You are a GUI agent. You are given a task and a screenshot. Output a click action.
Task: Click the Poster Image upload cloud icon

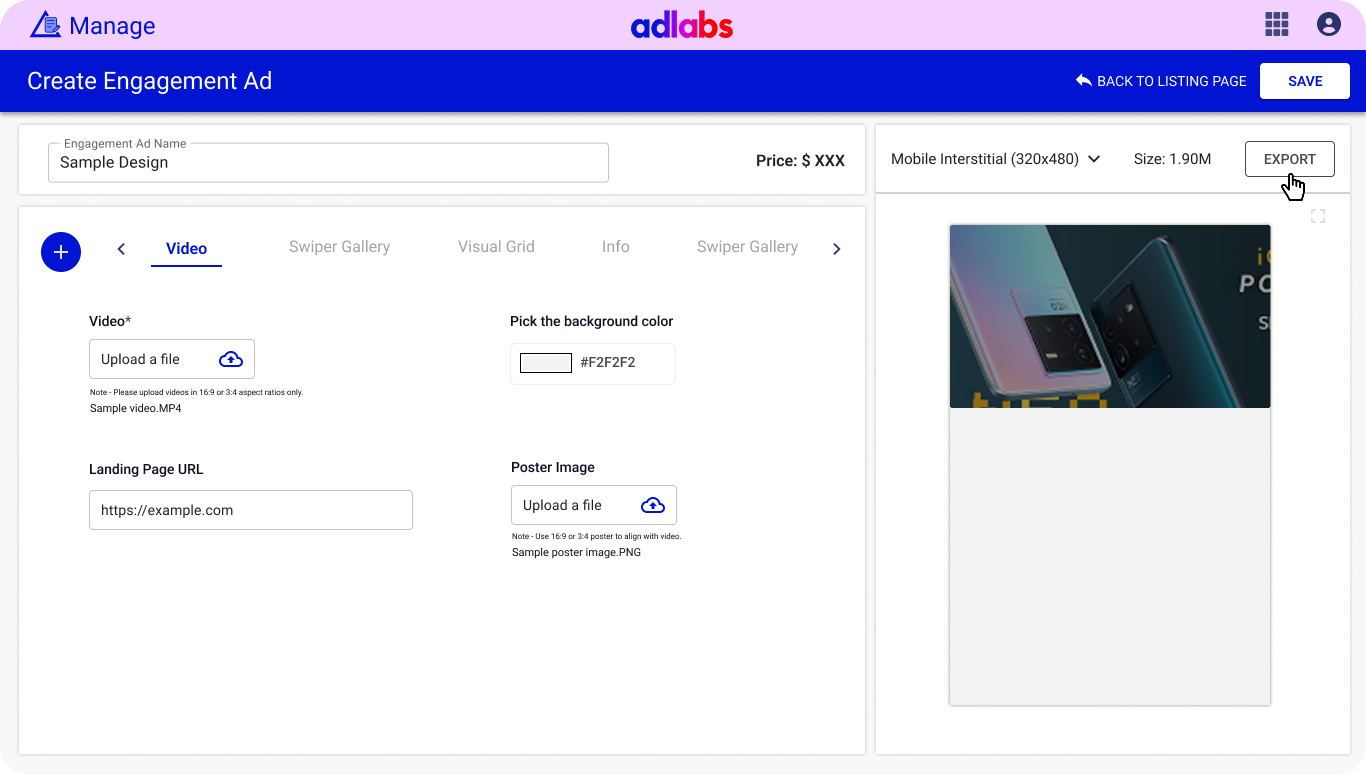tap(652, 505)
